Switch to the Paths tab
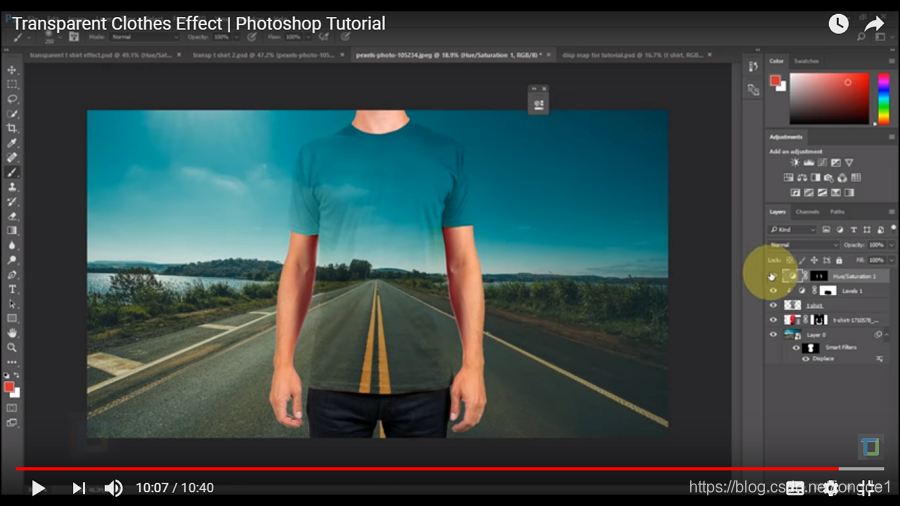Screen dimensions: 900x506 tap(837, 212)
